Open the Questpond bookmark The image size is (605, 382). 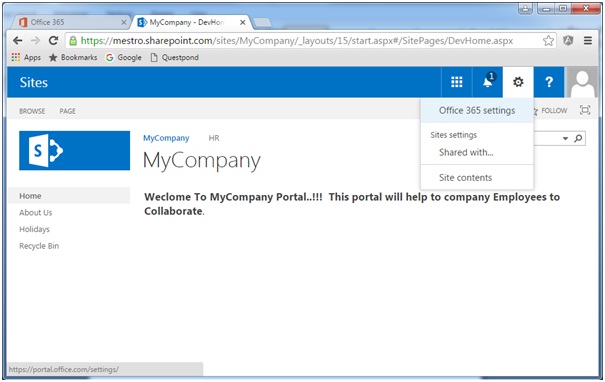pos(175,57)
